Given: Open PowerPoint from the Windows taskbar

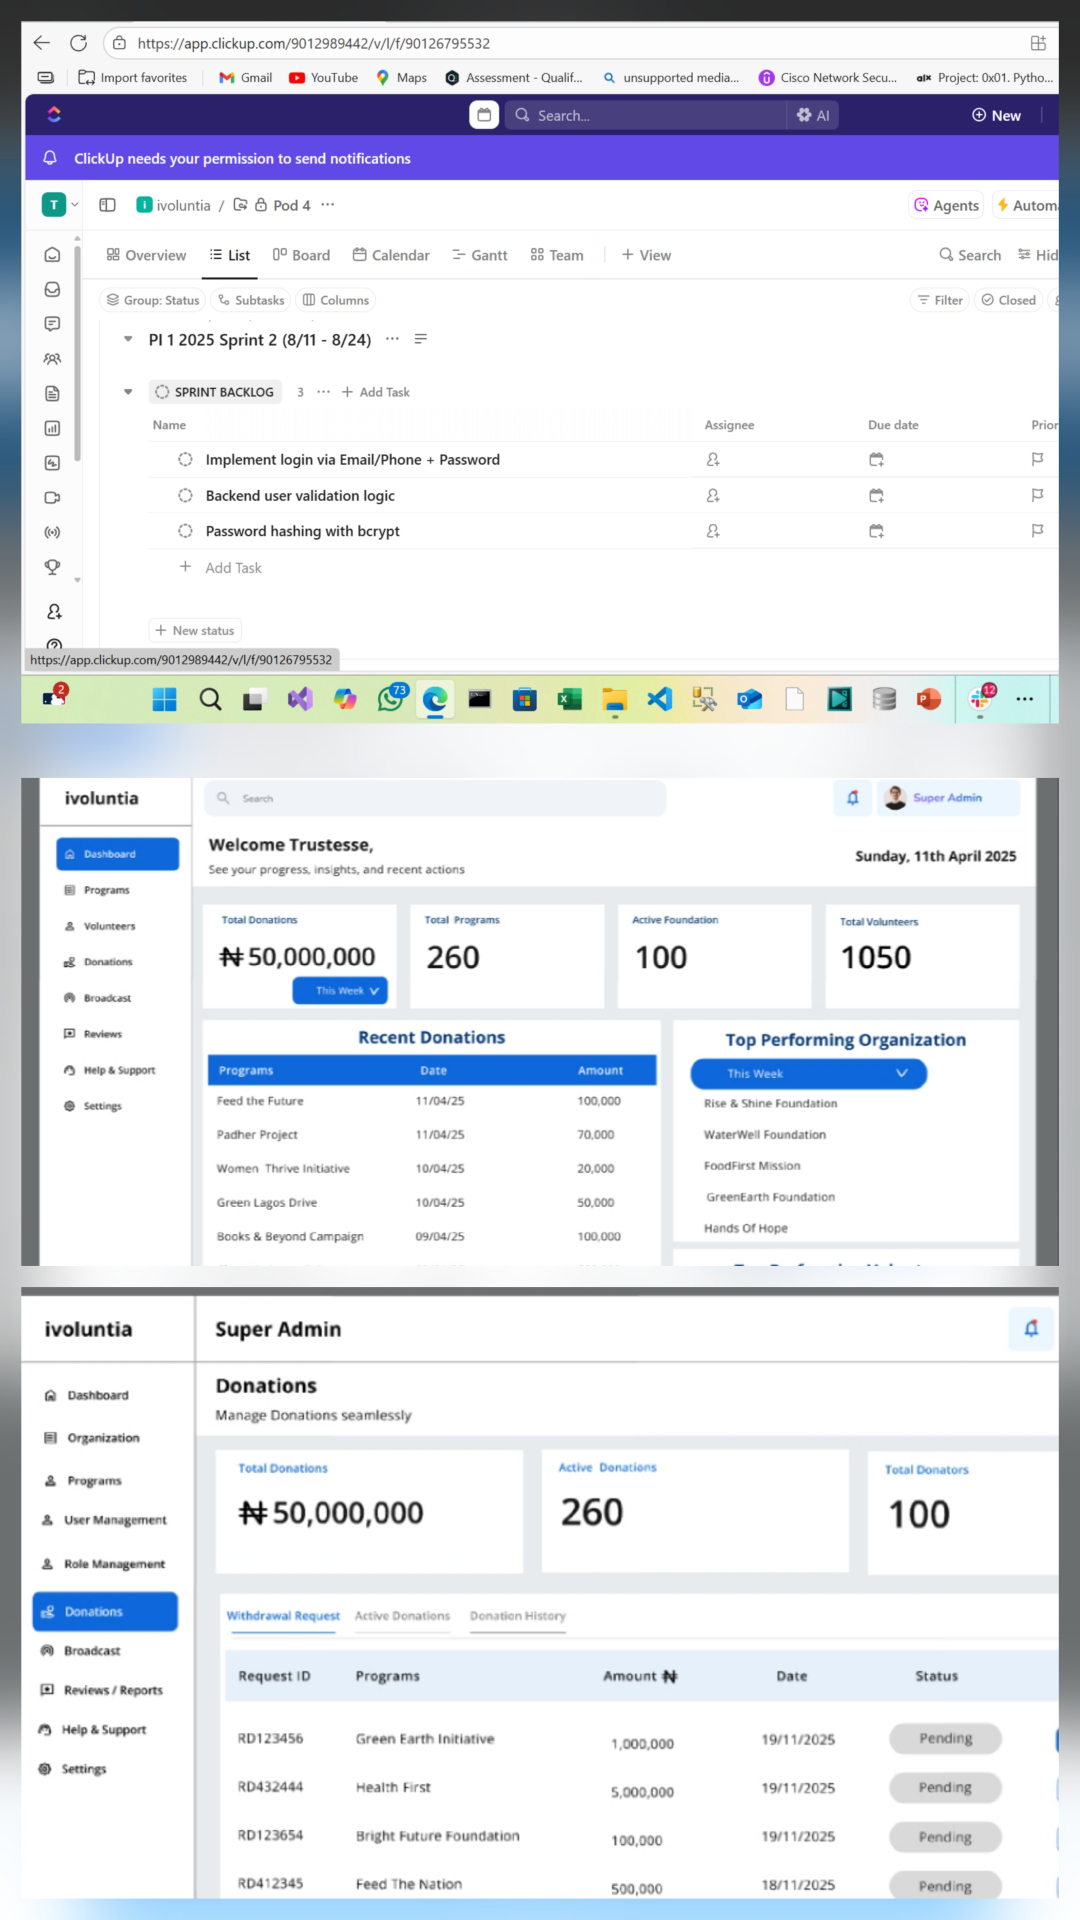Looking at the screenshot, I should tap(929, 699).
